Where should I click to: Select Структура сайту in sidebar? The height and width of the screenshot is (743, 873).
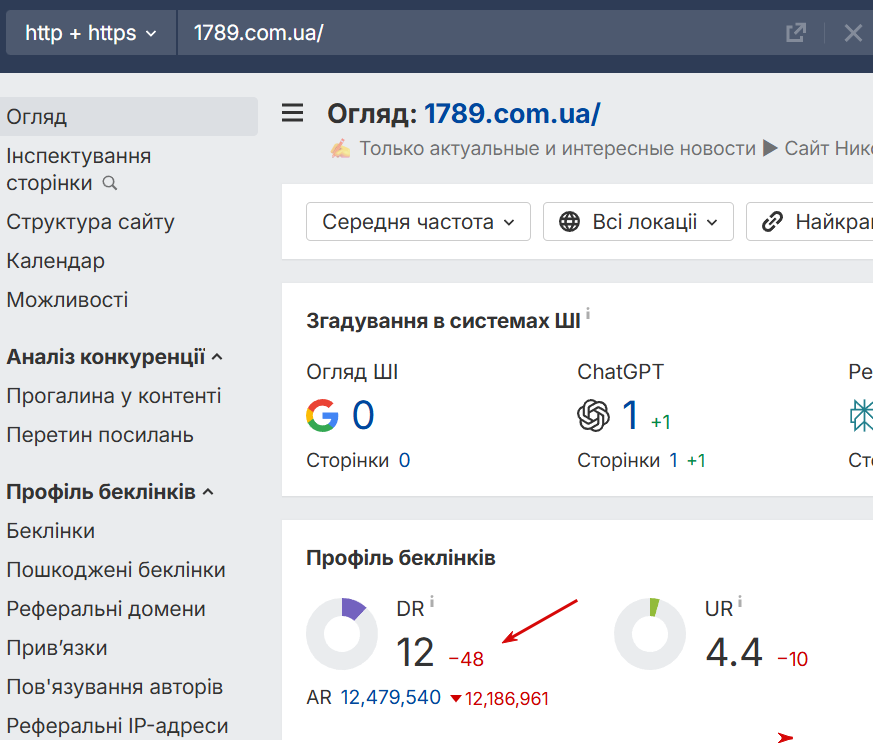point(90,222)
